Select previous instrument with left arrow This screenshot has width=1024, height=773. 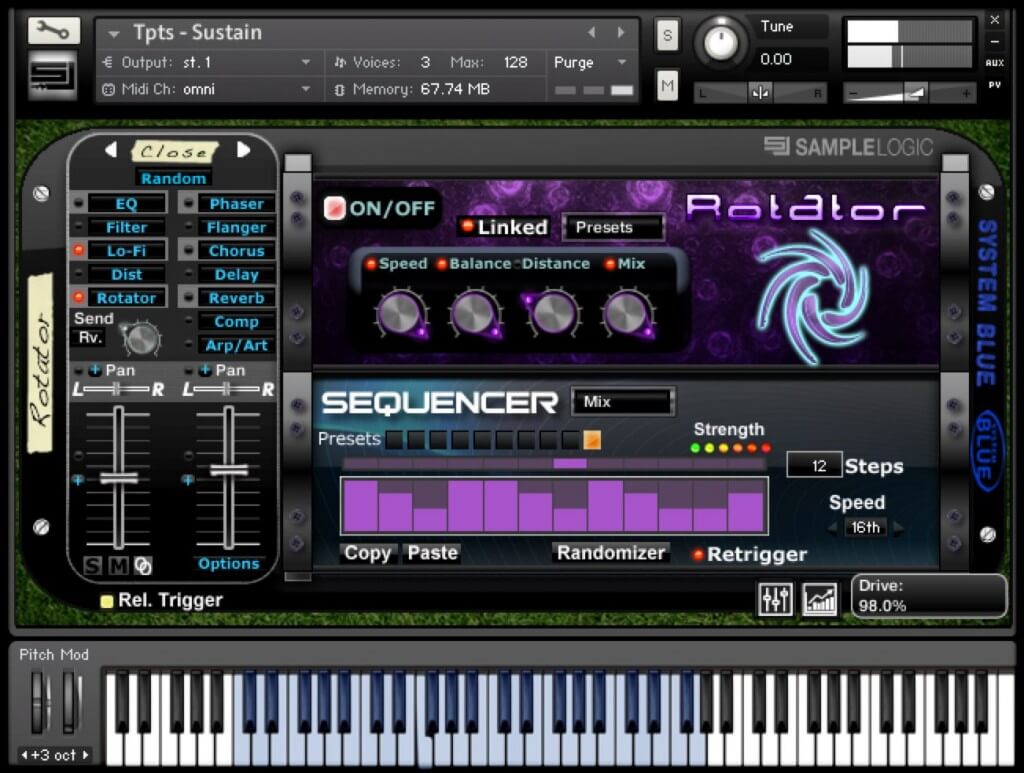tap(591, 32)
